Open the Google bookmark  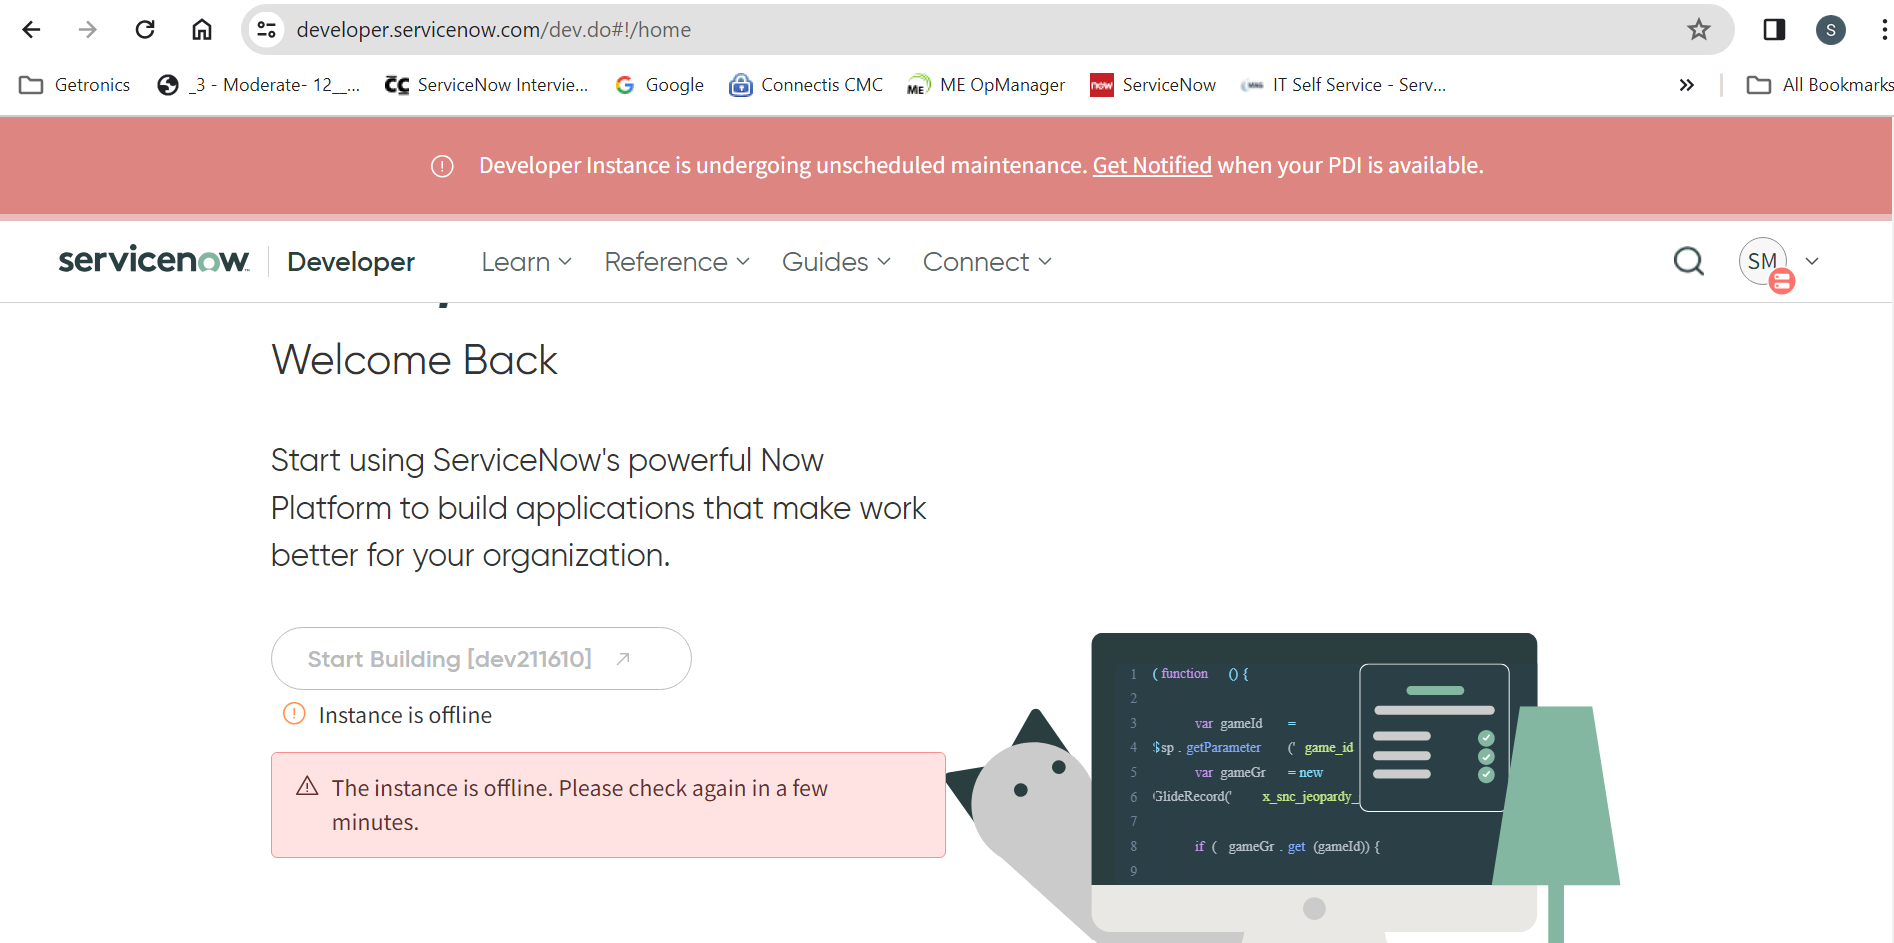tap(660, 85)
